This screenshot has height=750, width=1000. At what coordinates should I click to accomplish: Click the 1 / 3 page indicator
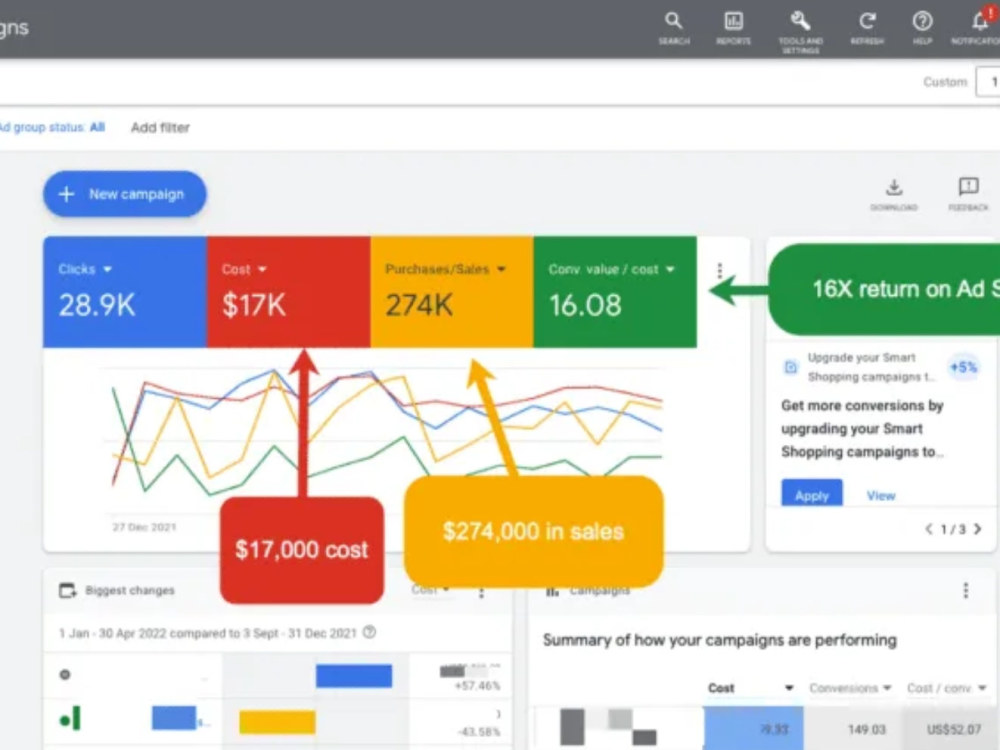(953, 529)
